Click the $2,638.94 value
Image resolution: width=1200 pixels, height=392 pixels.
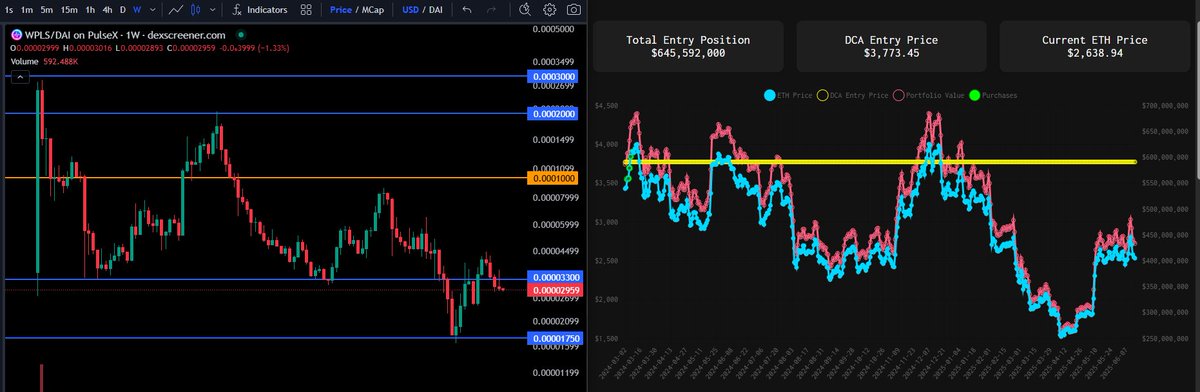pos(1094,53)
